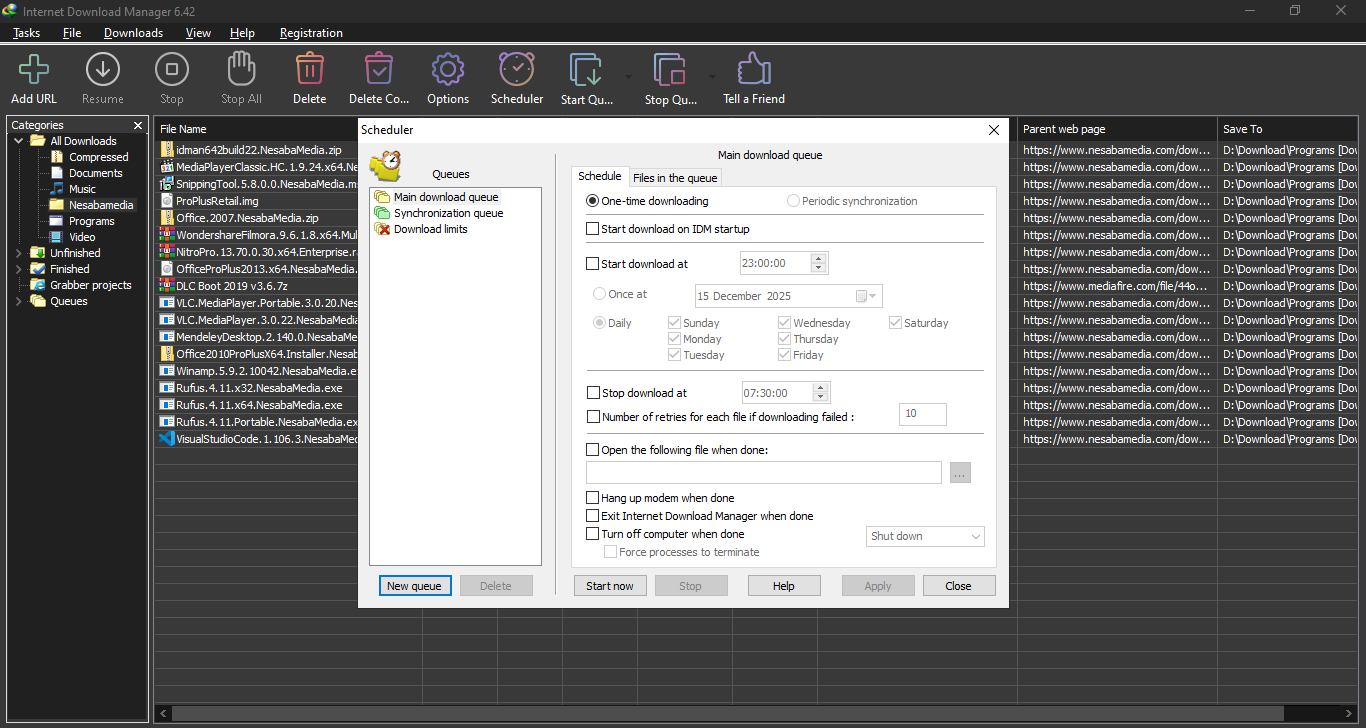Screen dimensions: 1366x728
Task: Switch to Files in the queue tab
Action: (x=674, y=178)
